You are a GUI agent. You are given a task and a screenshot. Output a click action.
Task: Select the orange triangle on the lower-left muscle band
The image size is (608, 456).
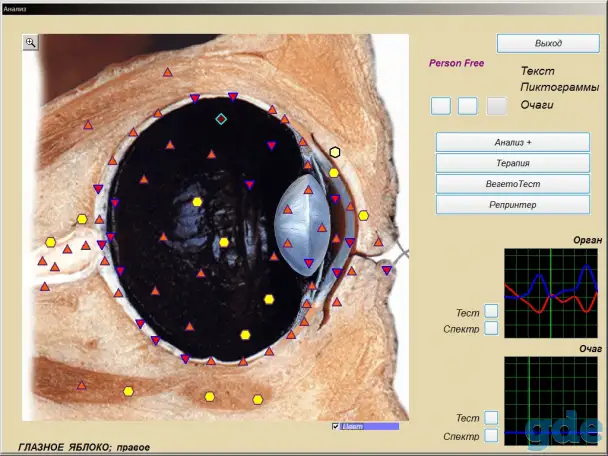coord(81,385)
